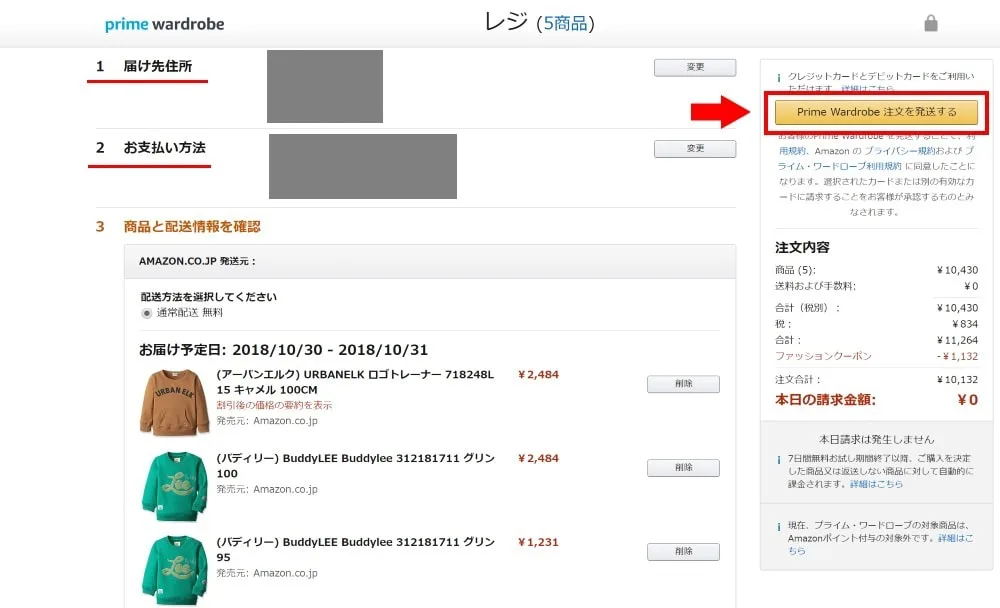Image resolution: width=1000 pixels, height=608 pixels.
Task: Click Prime Wardrobe 注文を発送する button
Action: click(876, 112)
